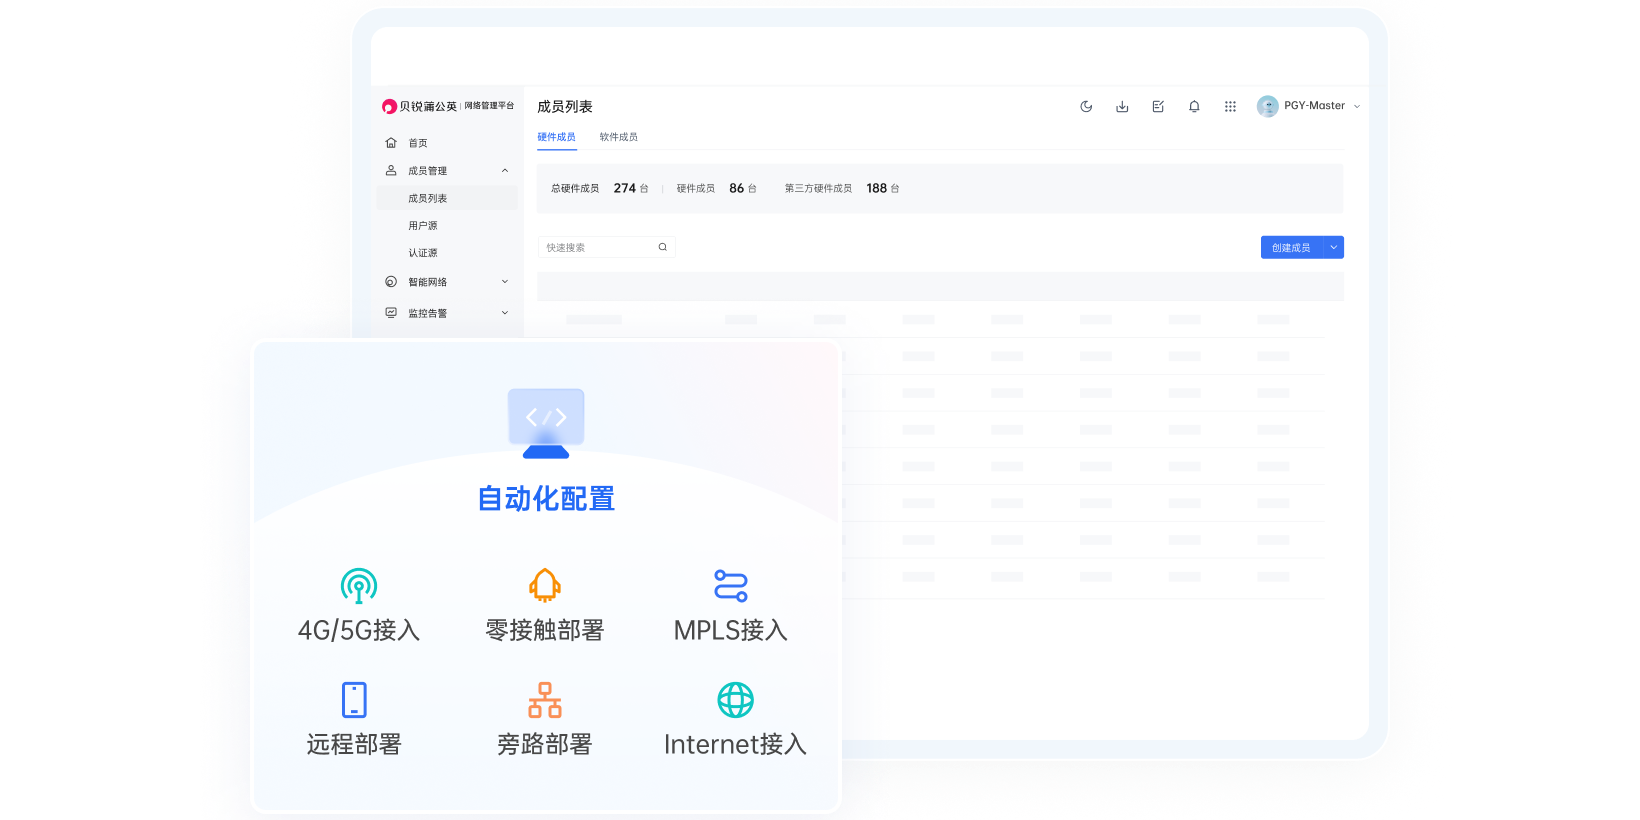Expand the 监控告警 sidebar menu
Image resolution: width=1640 pixels, height=820 pixels.
coord(504,313)
